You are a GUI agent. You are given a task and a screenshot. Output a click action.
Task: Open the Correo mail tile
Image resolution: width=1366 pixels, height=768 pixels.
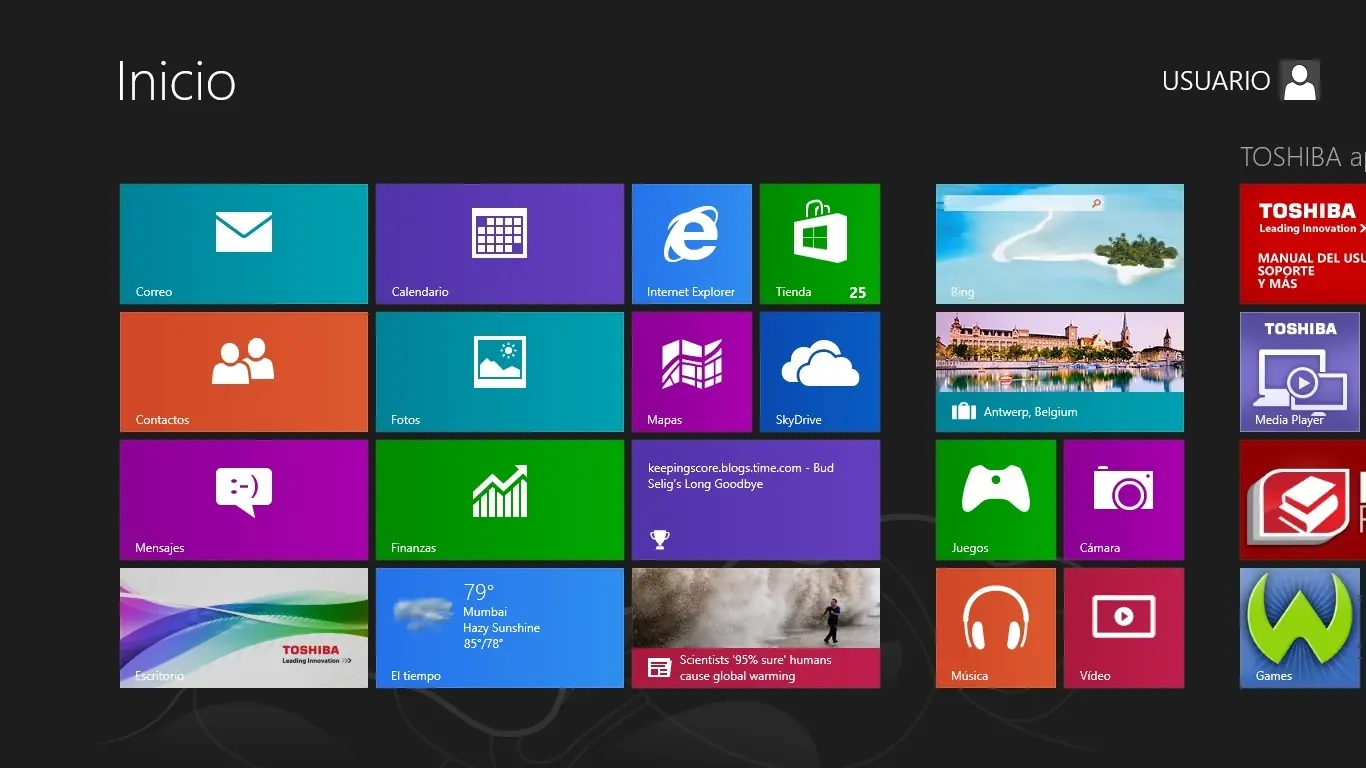(244, 244)
